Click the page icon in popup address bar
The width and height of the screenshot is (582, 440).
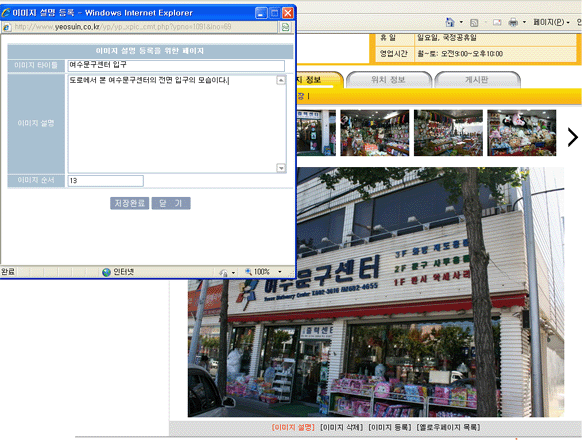7,27
